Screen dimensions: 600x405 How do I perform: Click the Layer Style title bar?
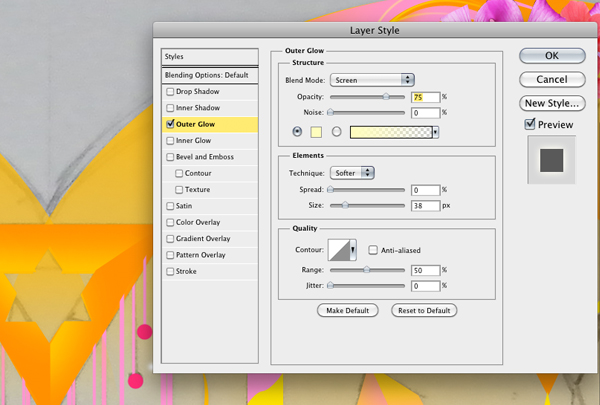pyautogui.click(x=375, y=30)
